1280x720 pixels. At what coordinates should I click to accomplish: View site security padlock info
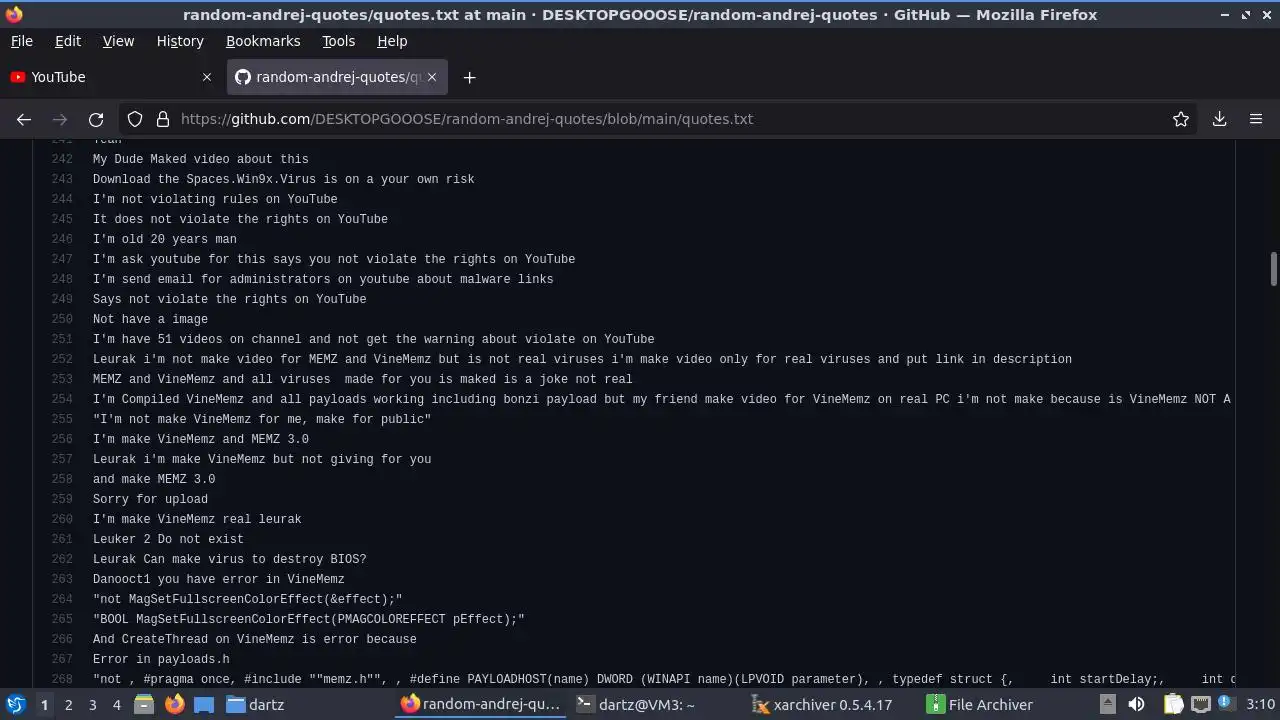[x=163, y=119]
